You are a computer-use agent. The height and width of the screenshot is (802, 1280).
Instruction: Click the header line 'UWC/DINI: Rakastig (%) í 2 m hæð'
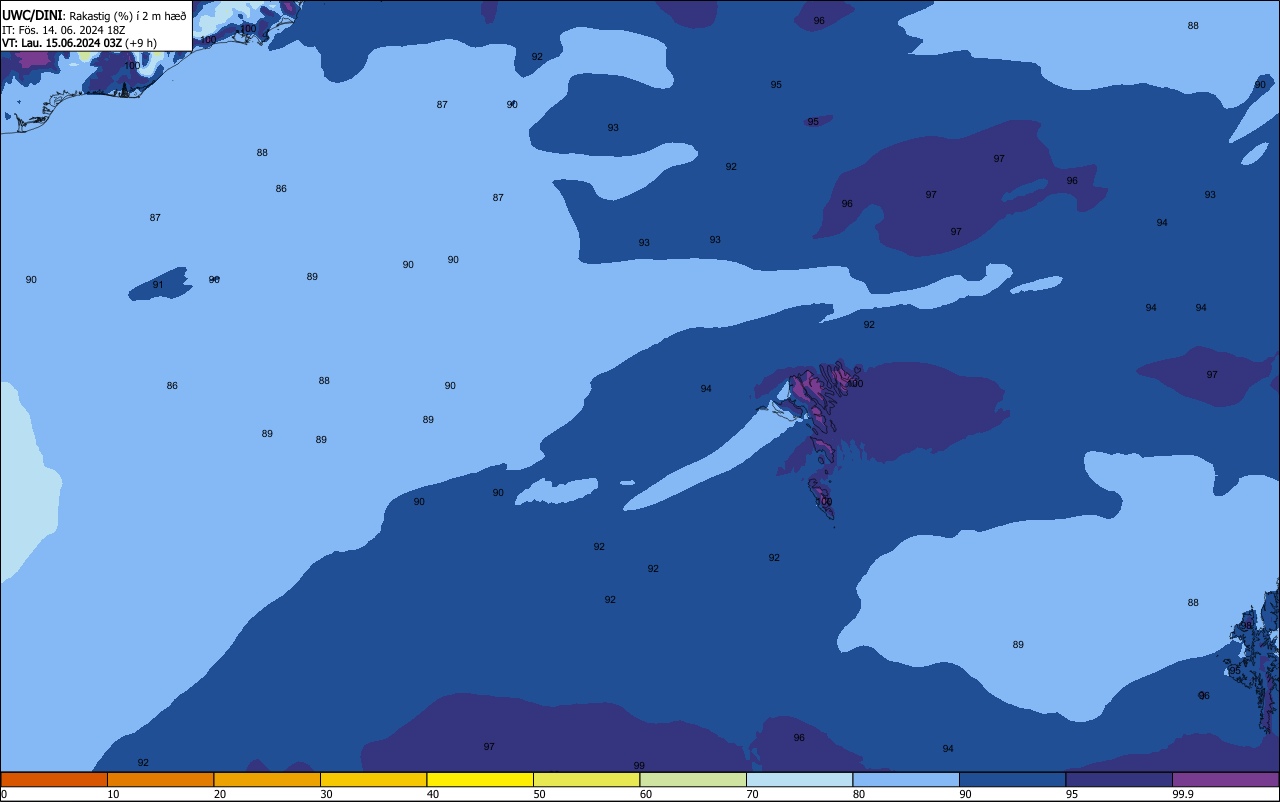94,16
